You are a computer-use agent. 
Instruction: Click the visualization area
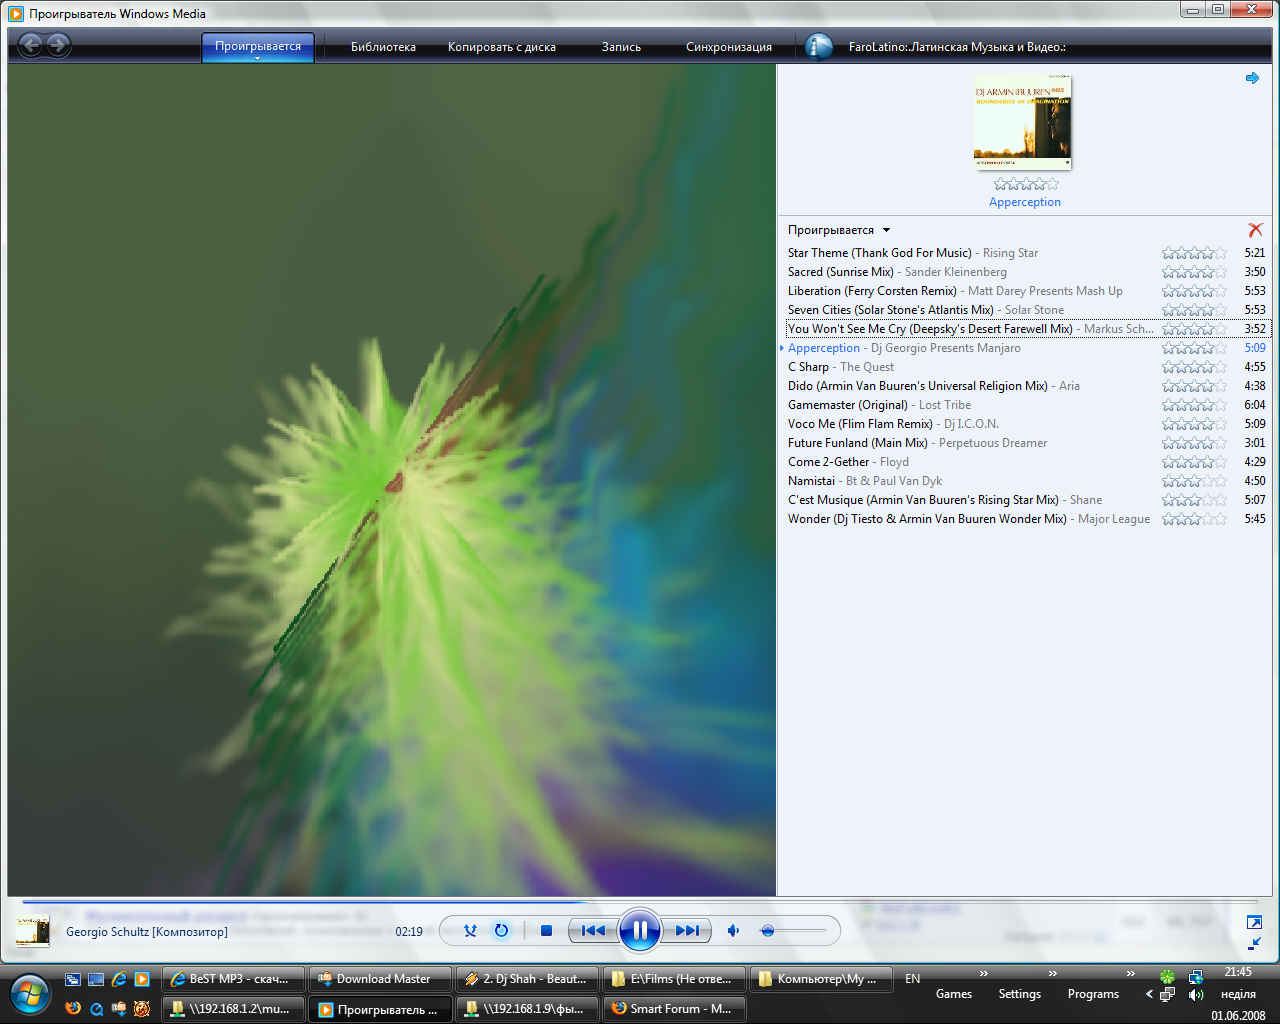(x=391, y=480)
